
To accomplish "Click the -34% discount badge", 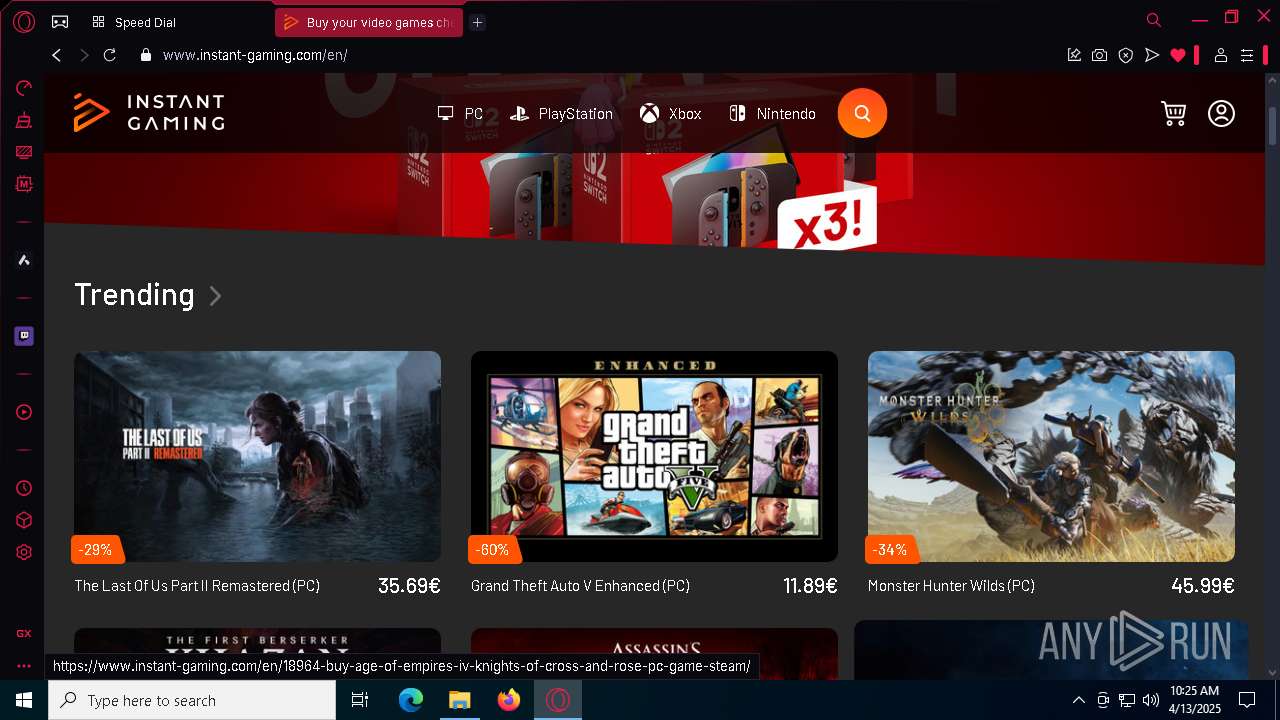I will 890,549.
